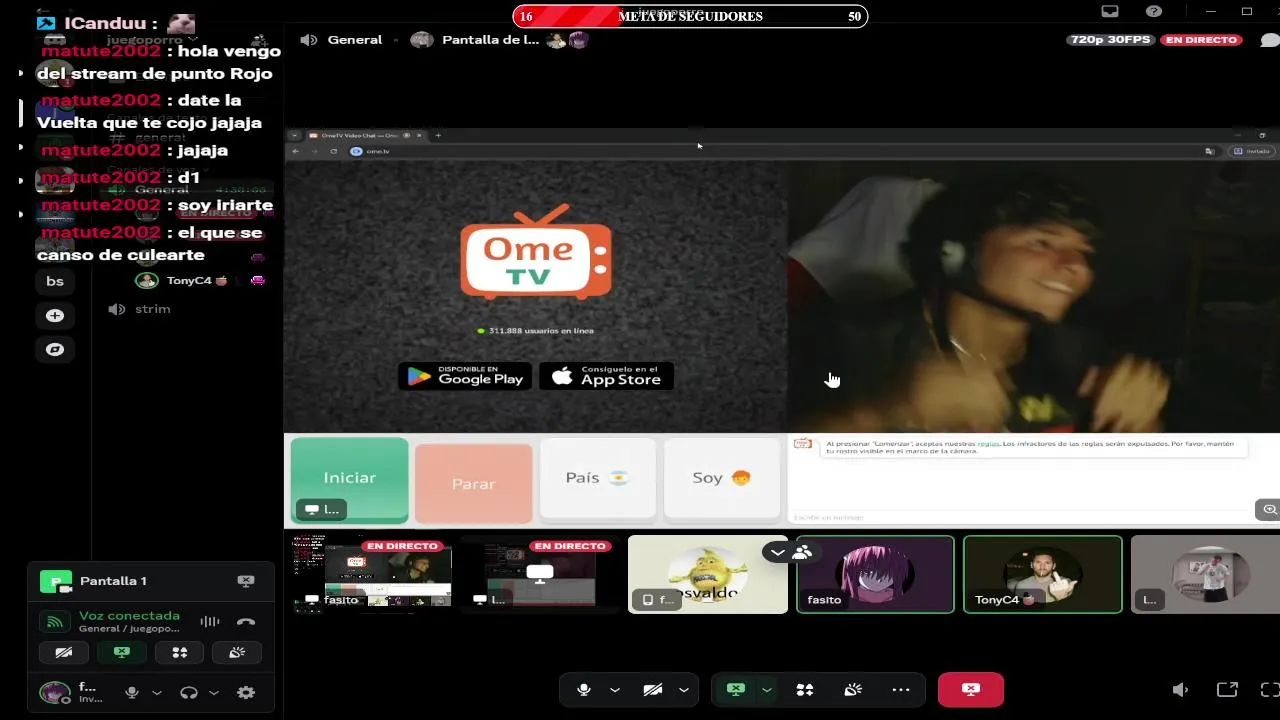Screen dimensions: 1280x720
Task: Open discover servers compass icon
Action: 55,350
